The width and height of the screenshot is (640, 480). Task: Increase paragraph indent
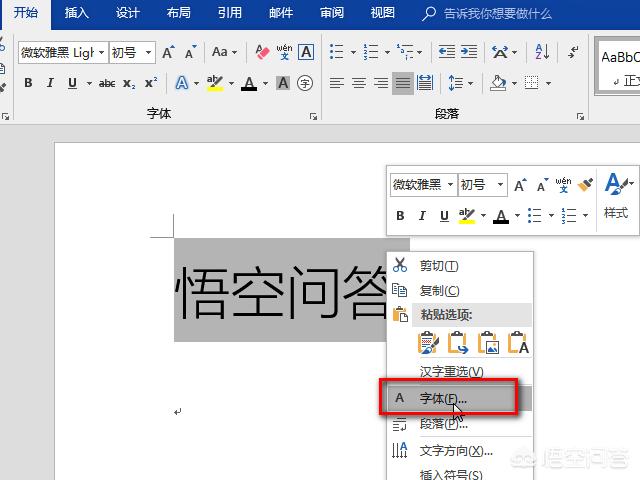pos(469,52)
